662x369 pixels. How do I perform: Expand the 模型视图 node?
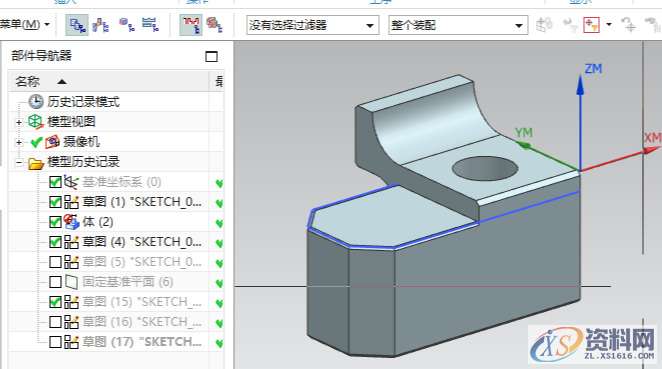click(x=19, y=122)
